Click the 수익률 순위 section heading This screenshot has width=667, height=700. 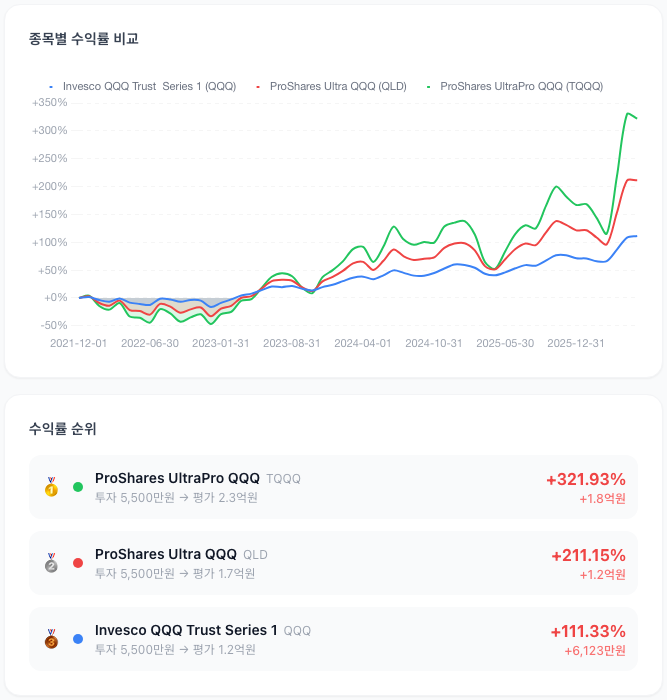[63, 429]
